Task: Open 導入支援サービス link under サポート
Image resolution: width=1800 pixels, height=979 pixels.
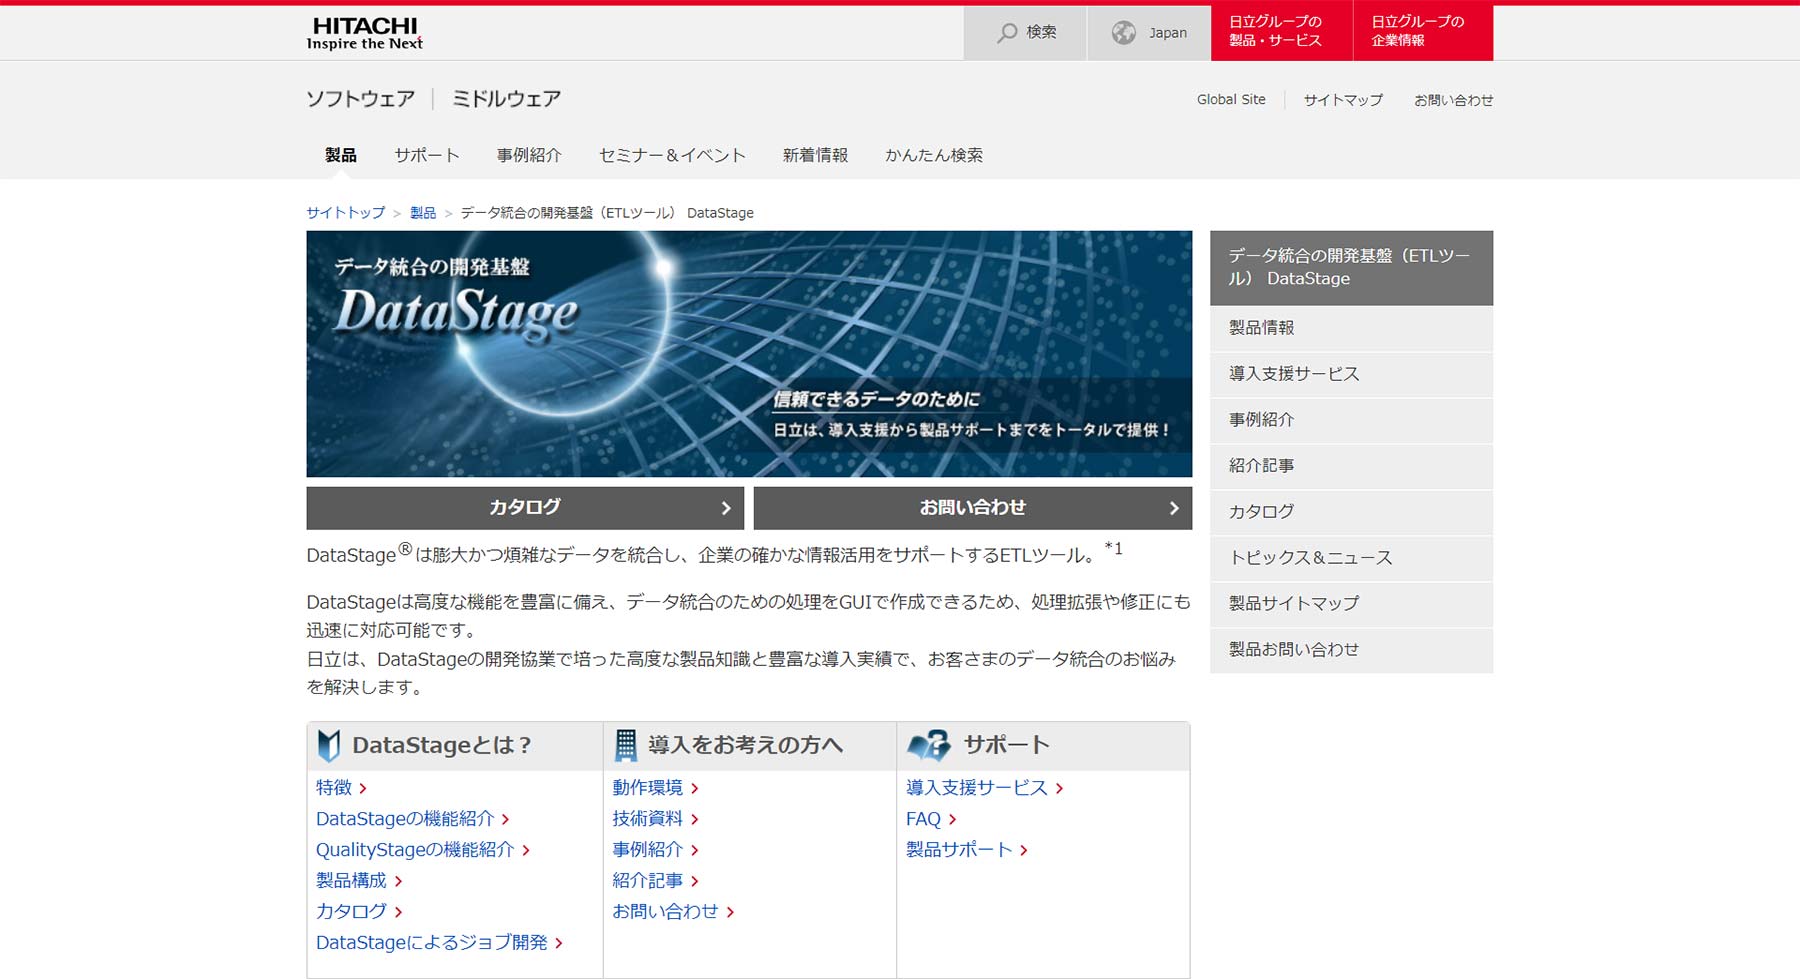Action: 977,788
